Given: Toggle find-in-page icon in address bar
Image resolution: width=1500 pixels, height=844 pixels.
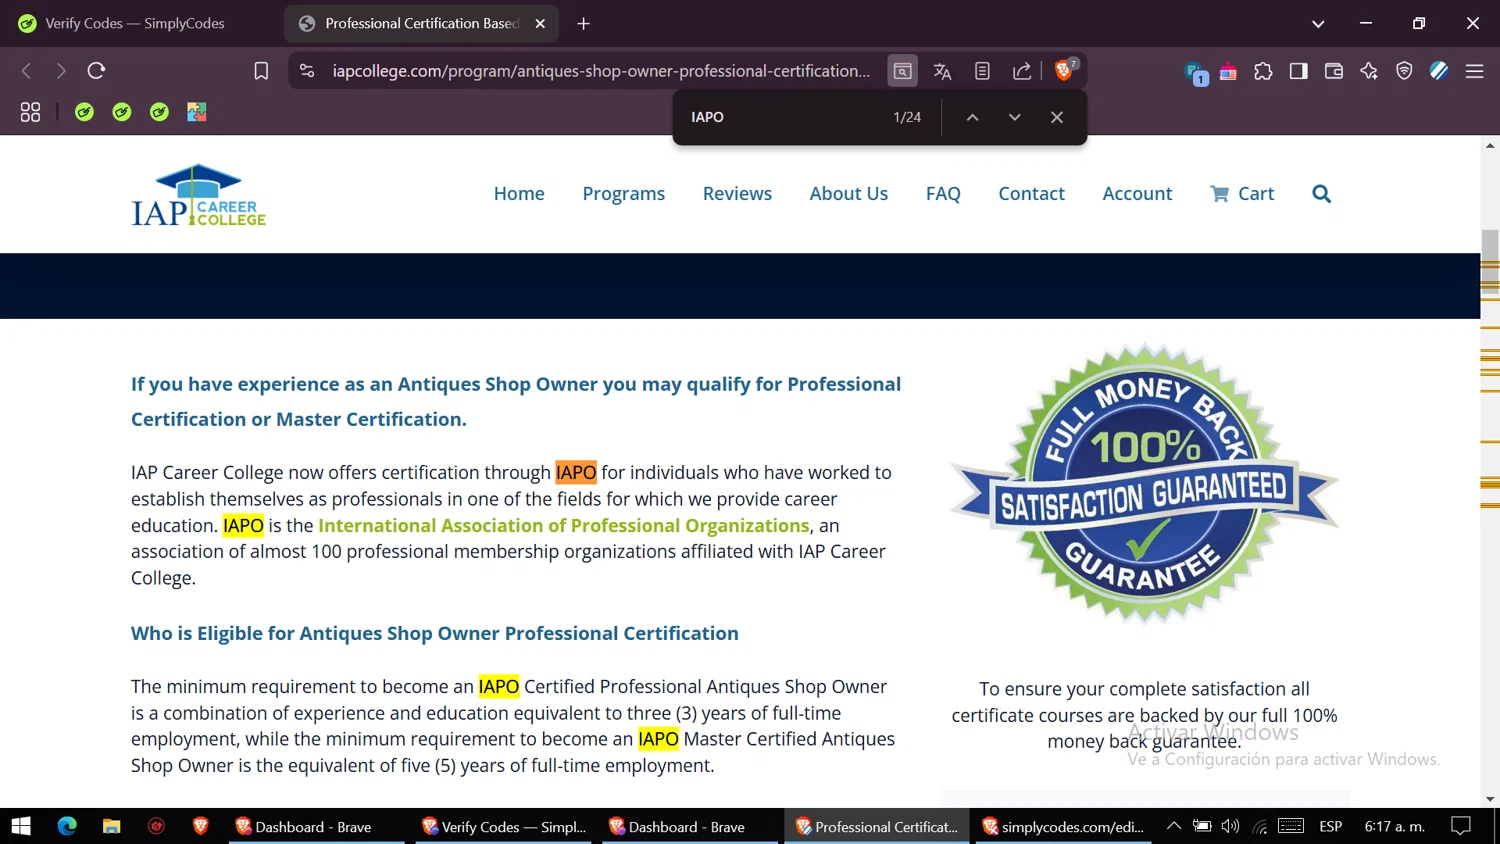Looking at the screenshot, I should pyautogui.click(x=902, y=71).
